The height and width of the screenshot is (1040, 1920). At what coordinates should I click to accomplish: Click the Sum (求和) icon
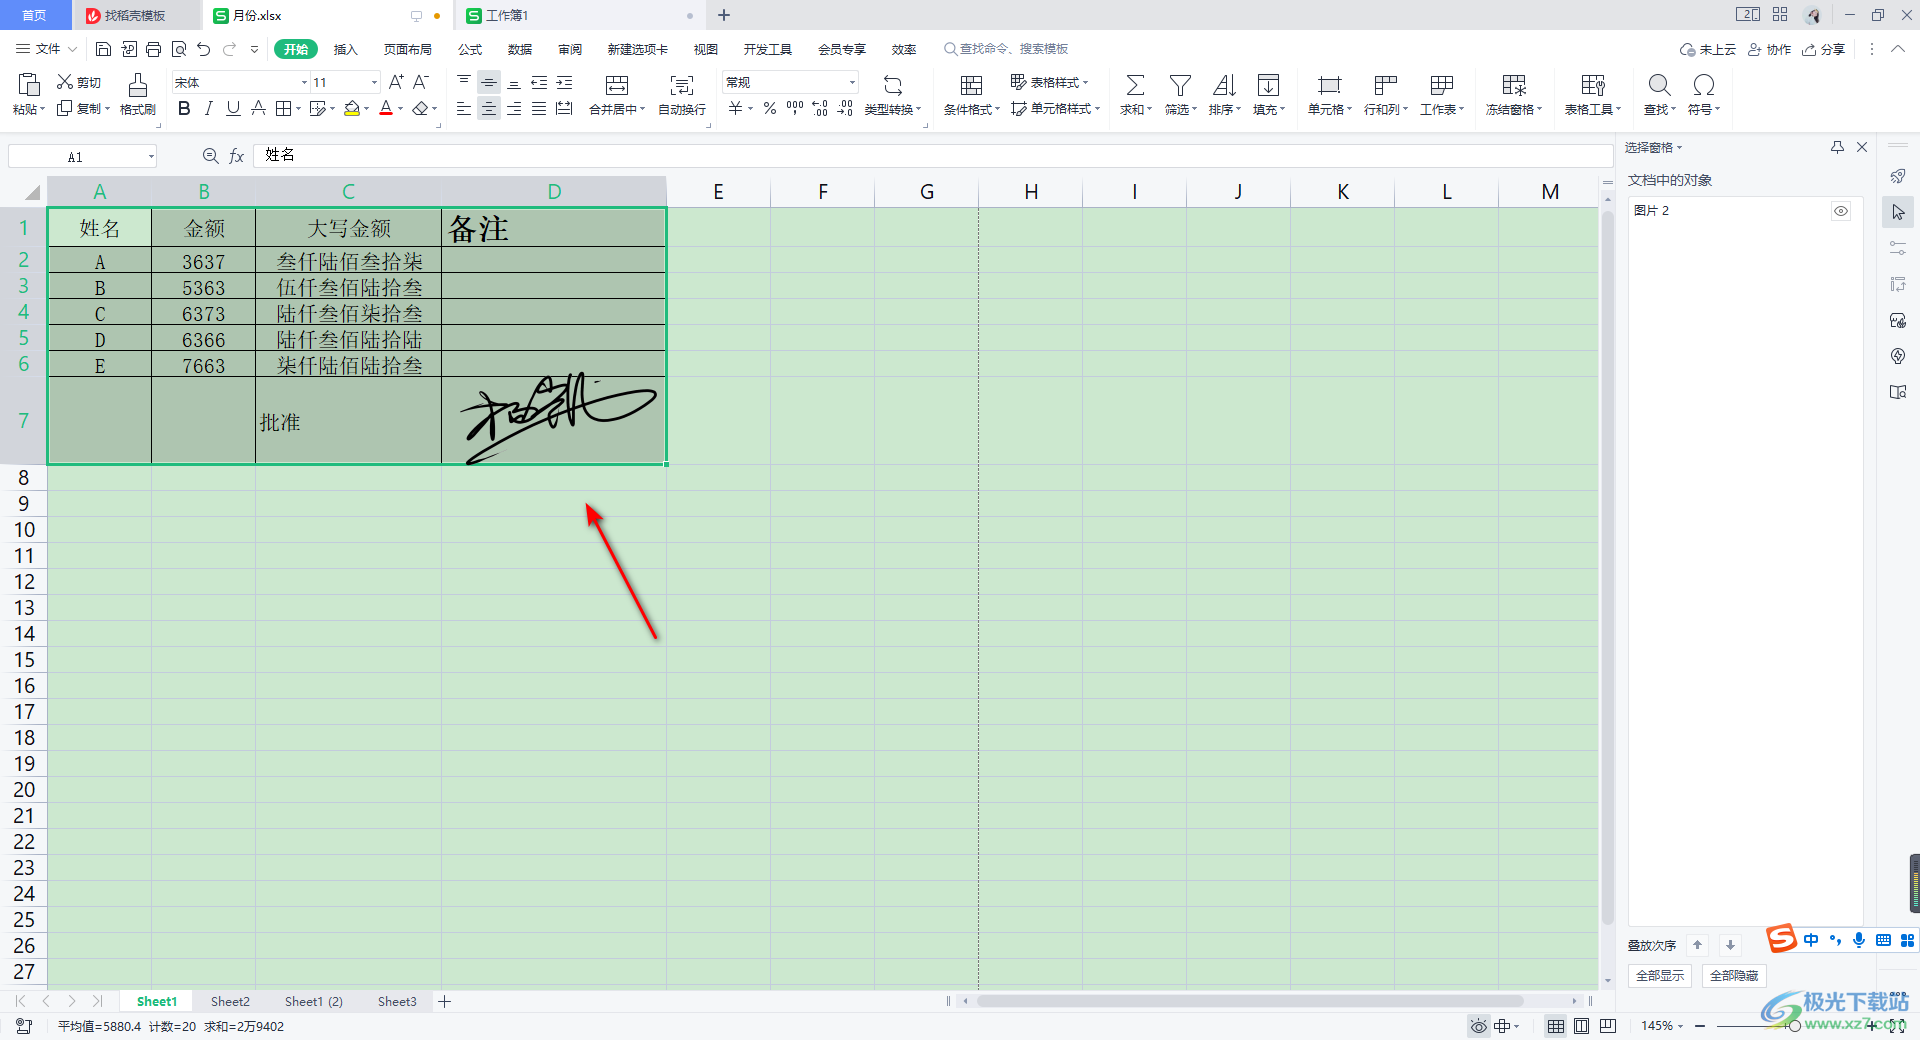pos(1135,85)
